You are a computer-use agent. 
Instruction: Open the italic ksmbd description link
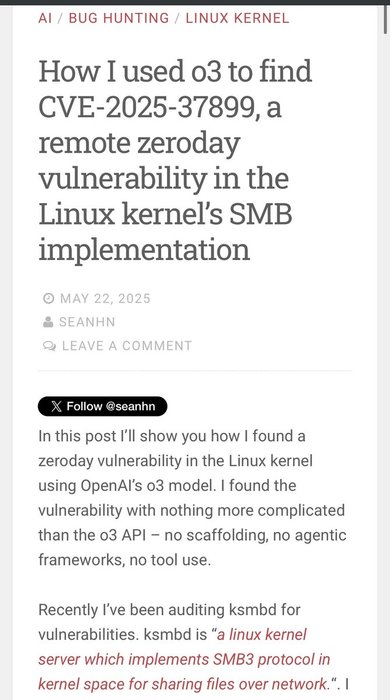(x=184, y=659)
